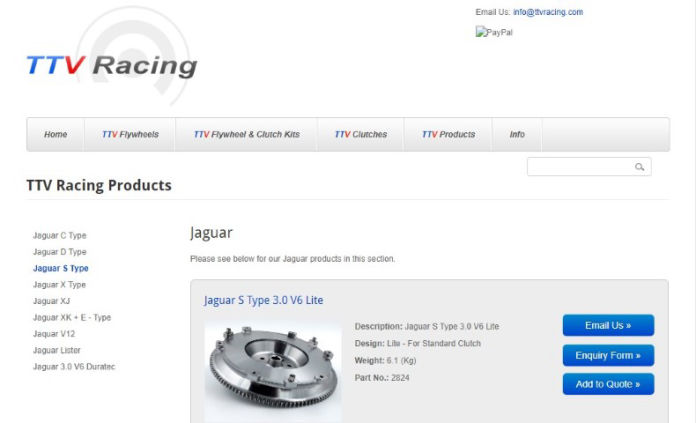Go to TTV Clutches menu
The image size is (696, 423).
coord(360,134)
